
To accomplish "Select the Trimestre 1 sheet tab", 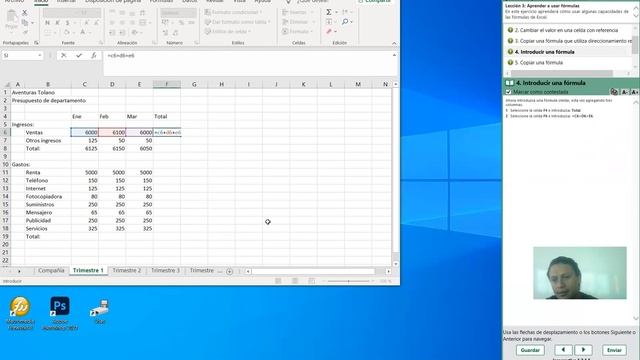I will 88,271.
